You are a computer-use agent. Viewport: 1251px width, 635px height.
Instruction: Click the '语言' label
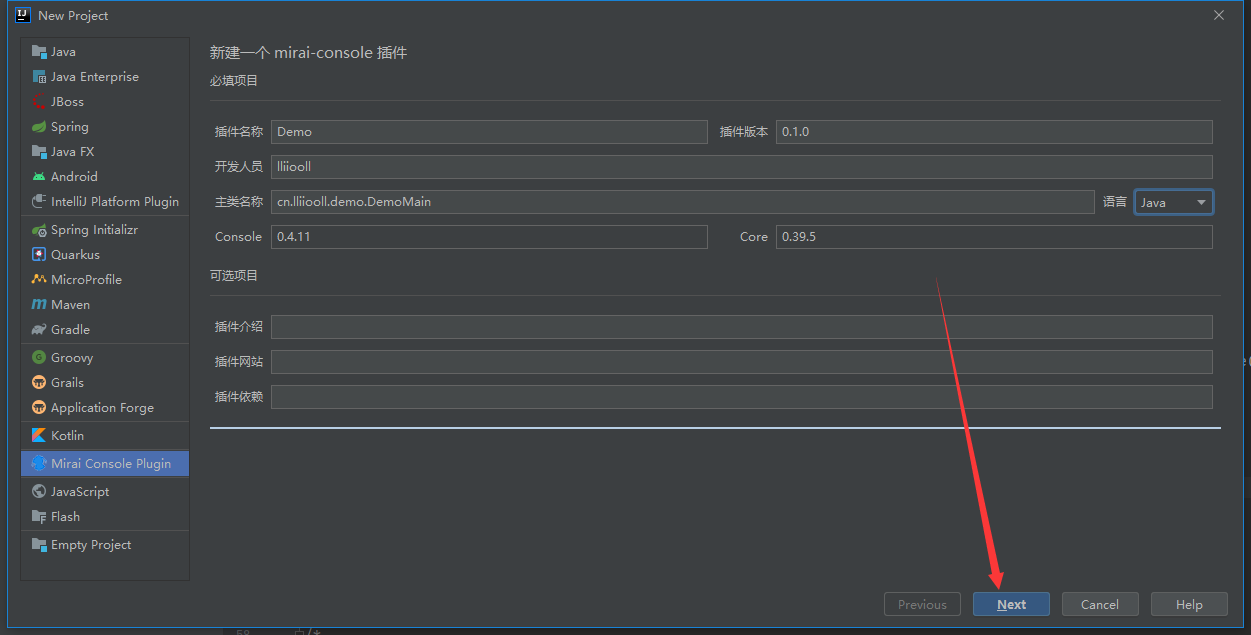coord(1115,202)
